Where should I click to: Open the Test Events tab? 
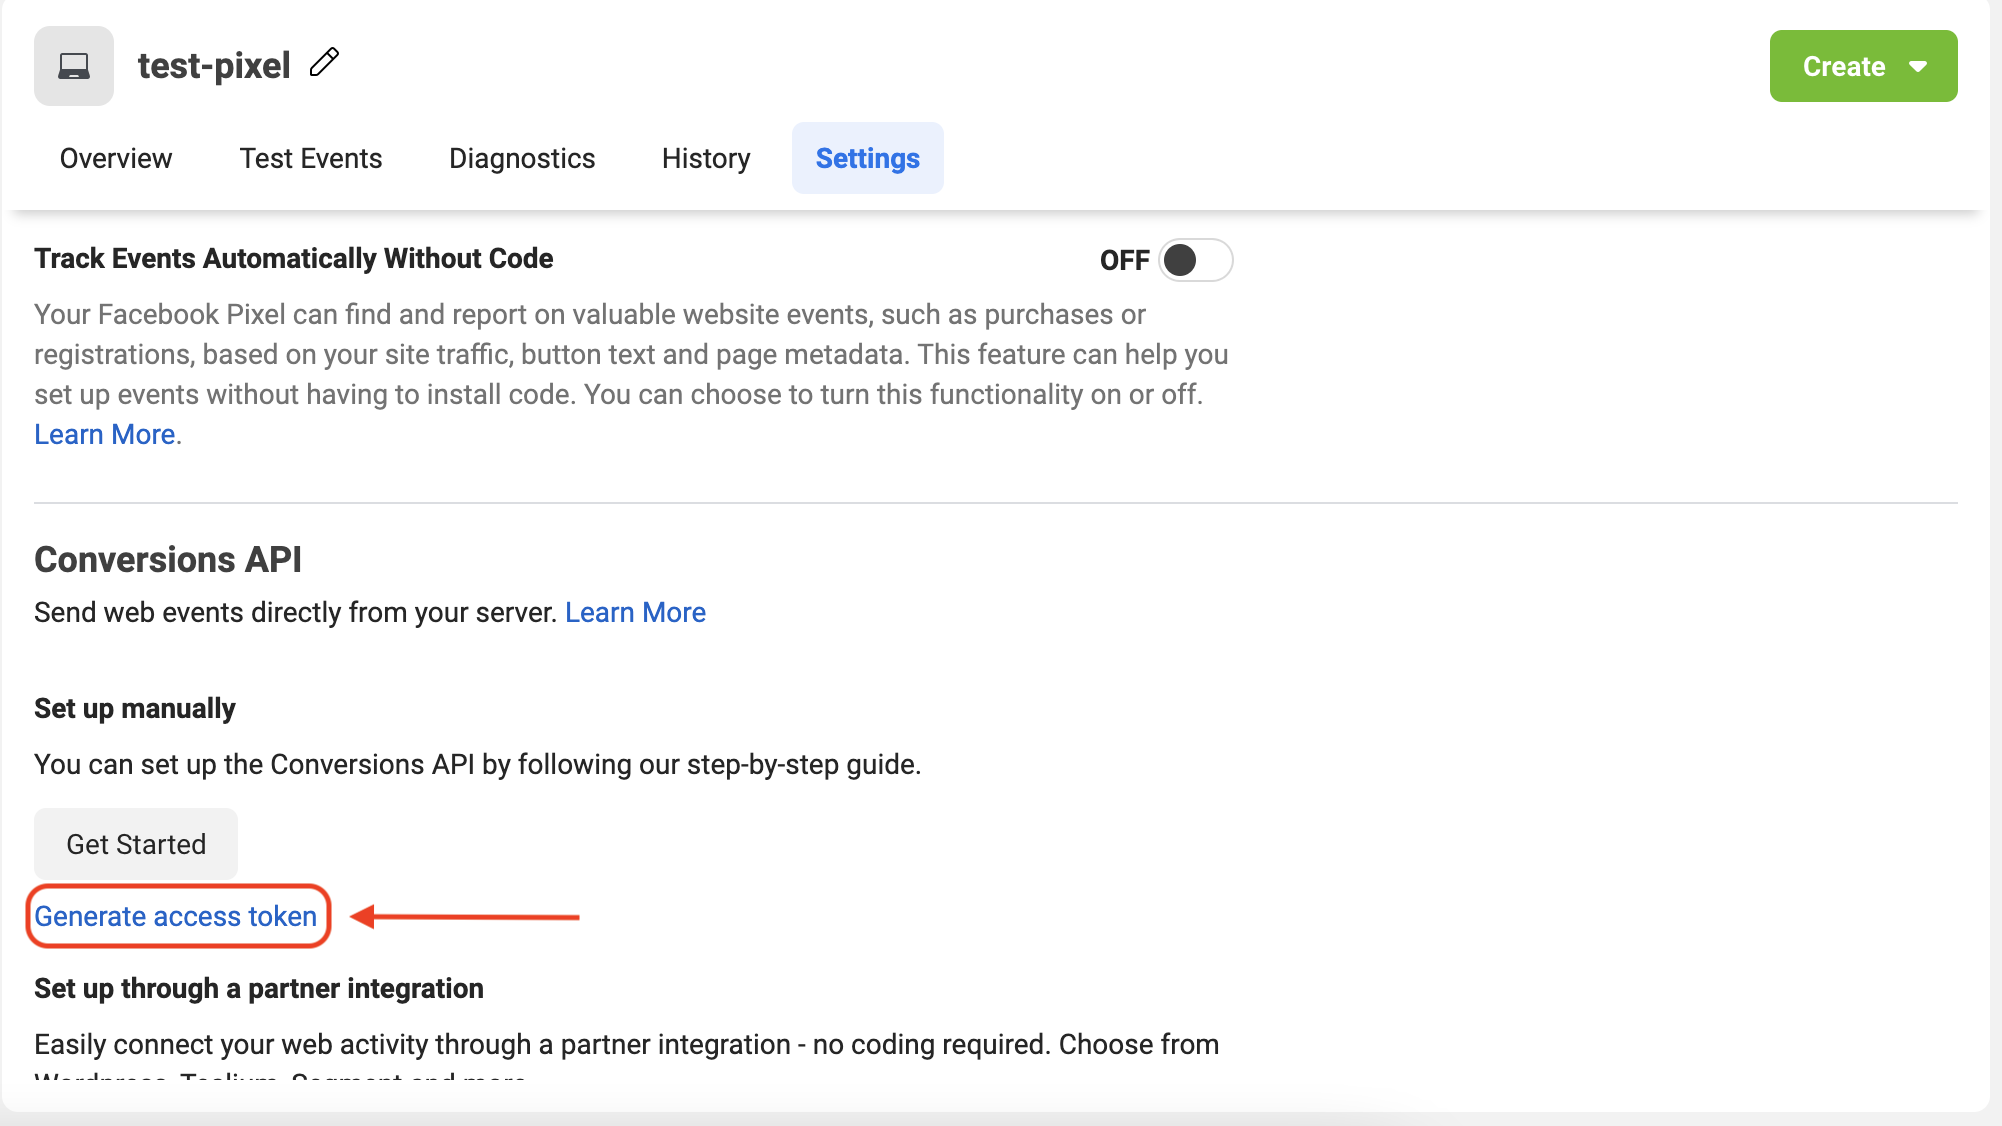(x=311, y=158)
